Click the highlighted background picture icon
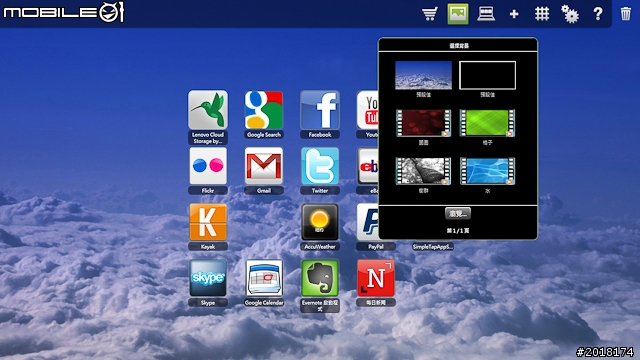The image size is (640, 360). 458,14
